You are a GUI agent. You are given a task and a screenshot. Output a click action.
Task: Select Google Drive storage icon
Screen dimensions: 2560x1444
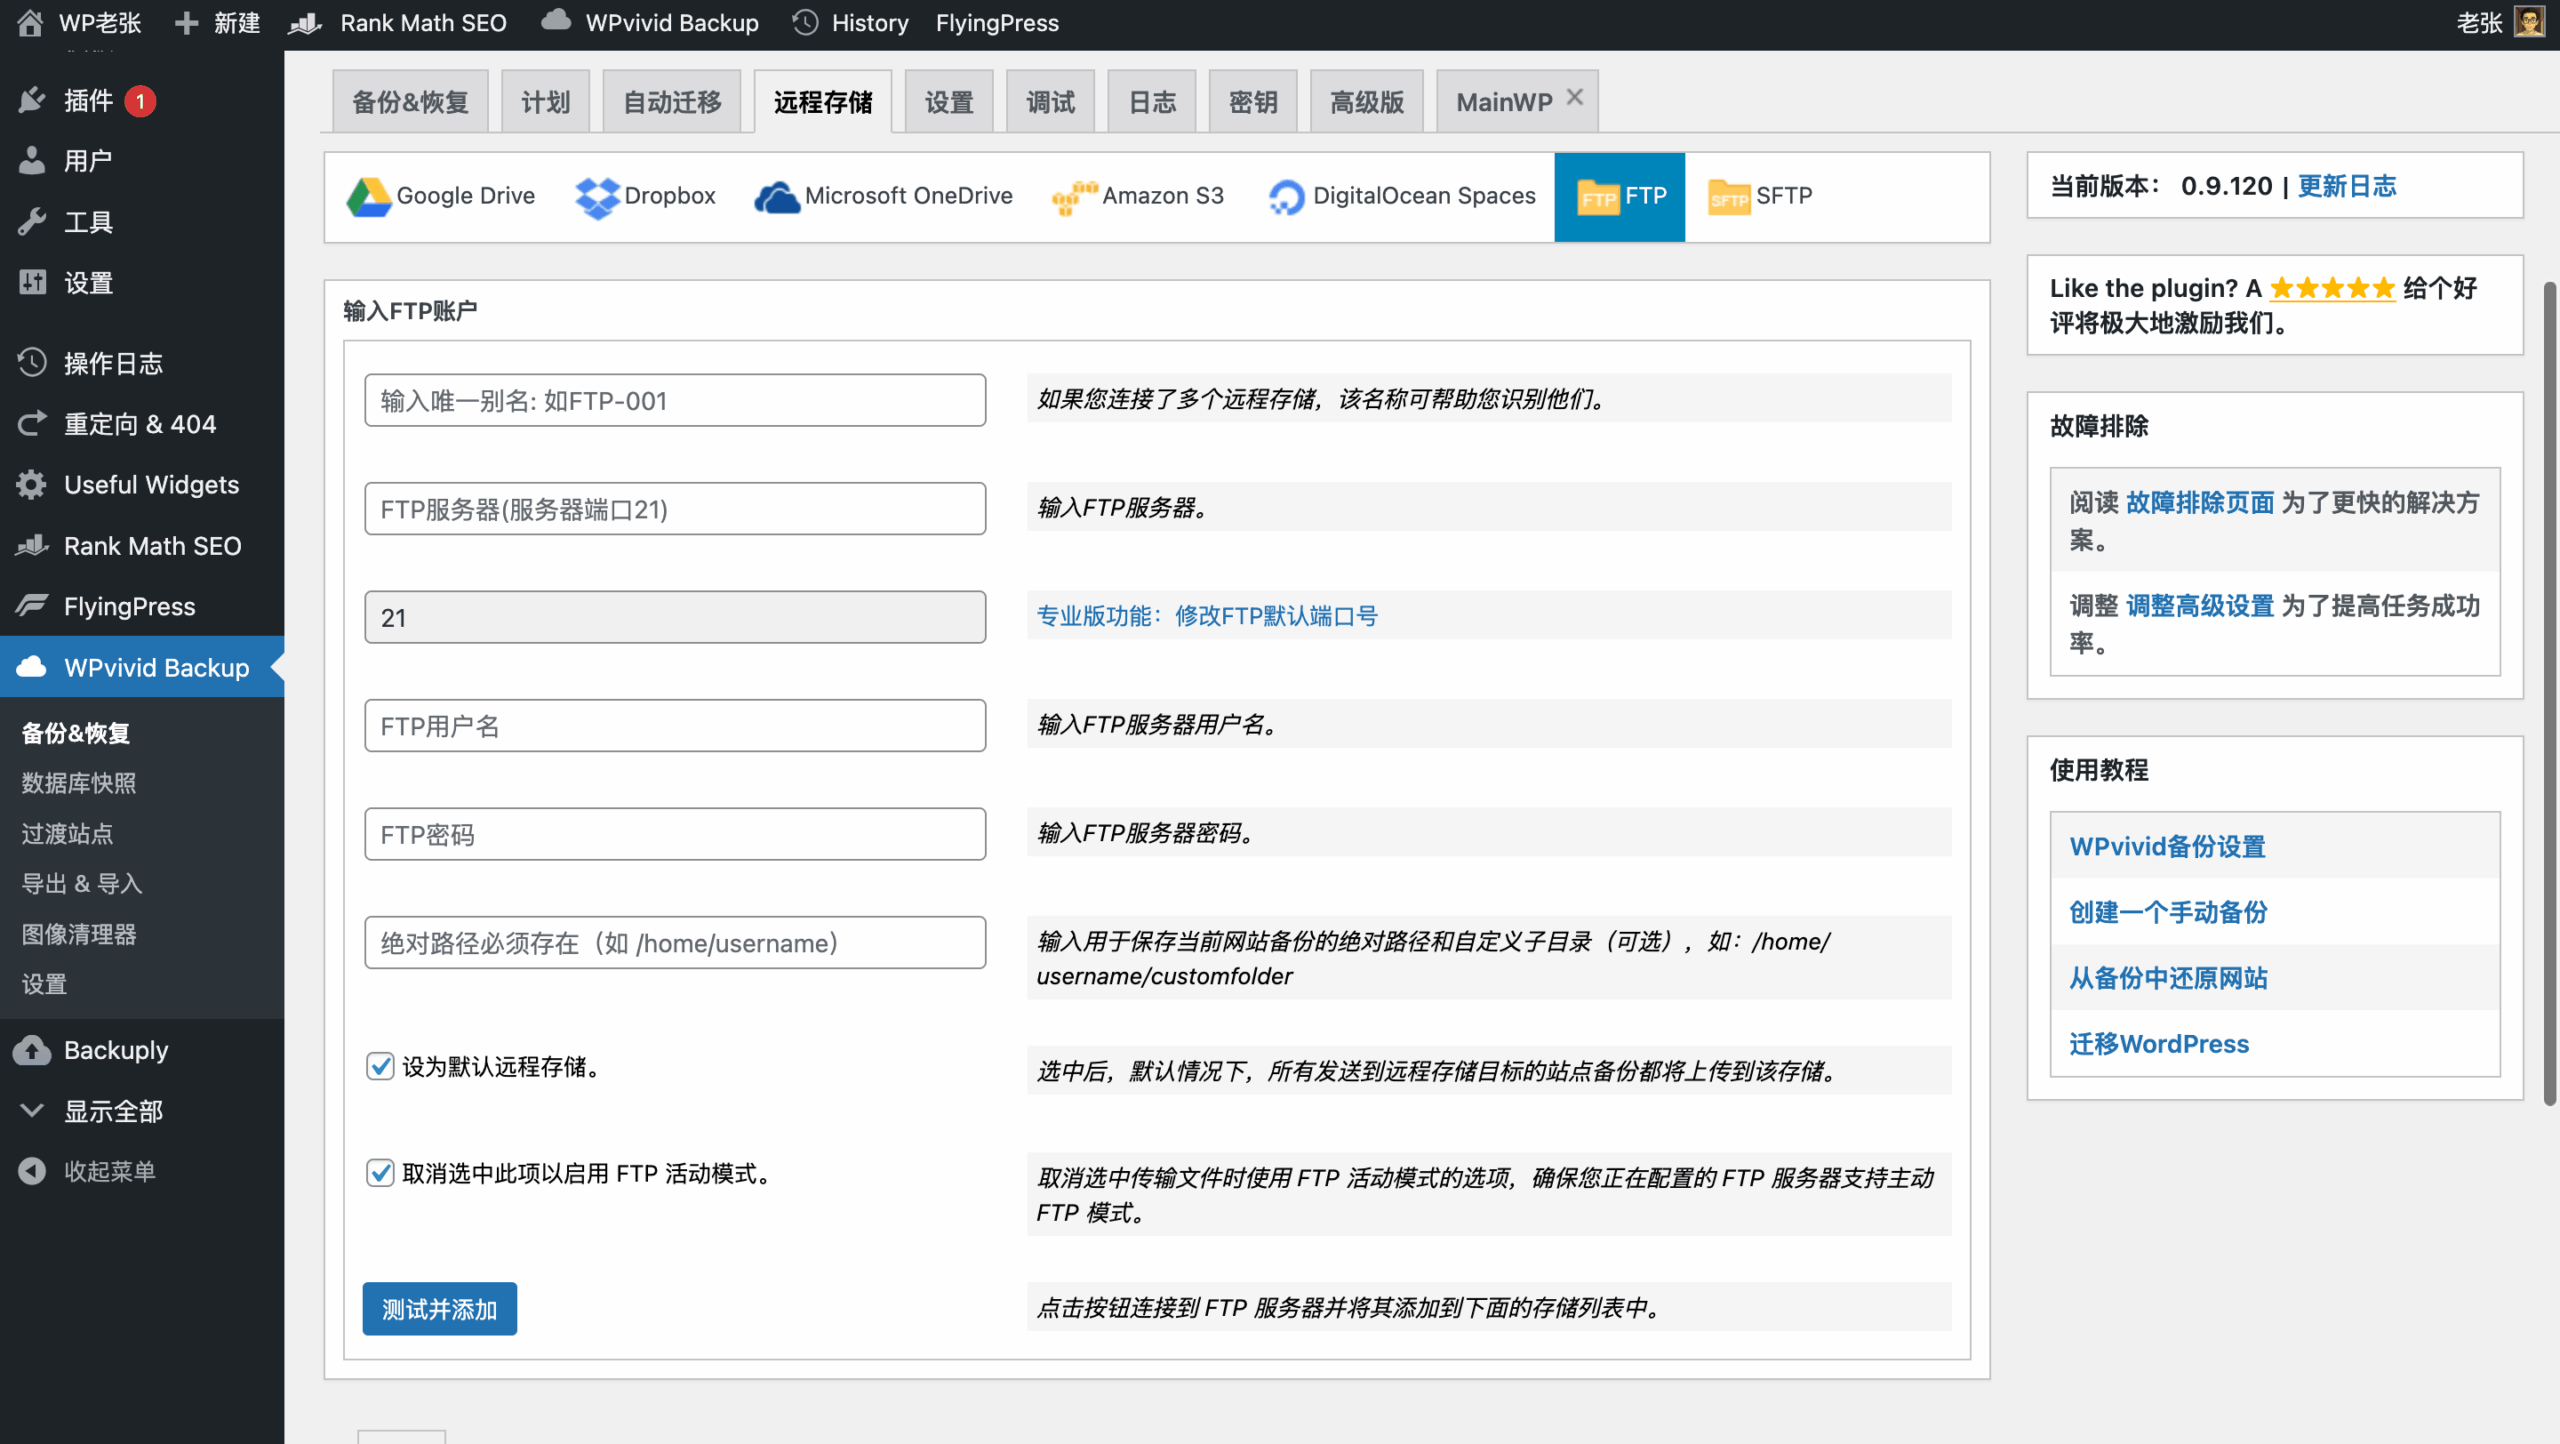point(369,197)
